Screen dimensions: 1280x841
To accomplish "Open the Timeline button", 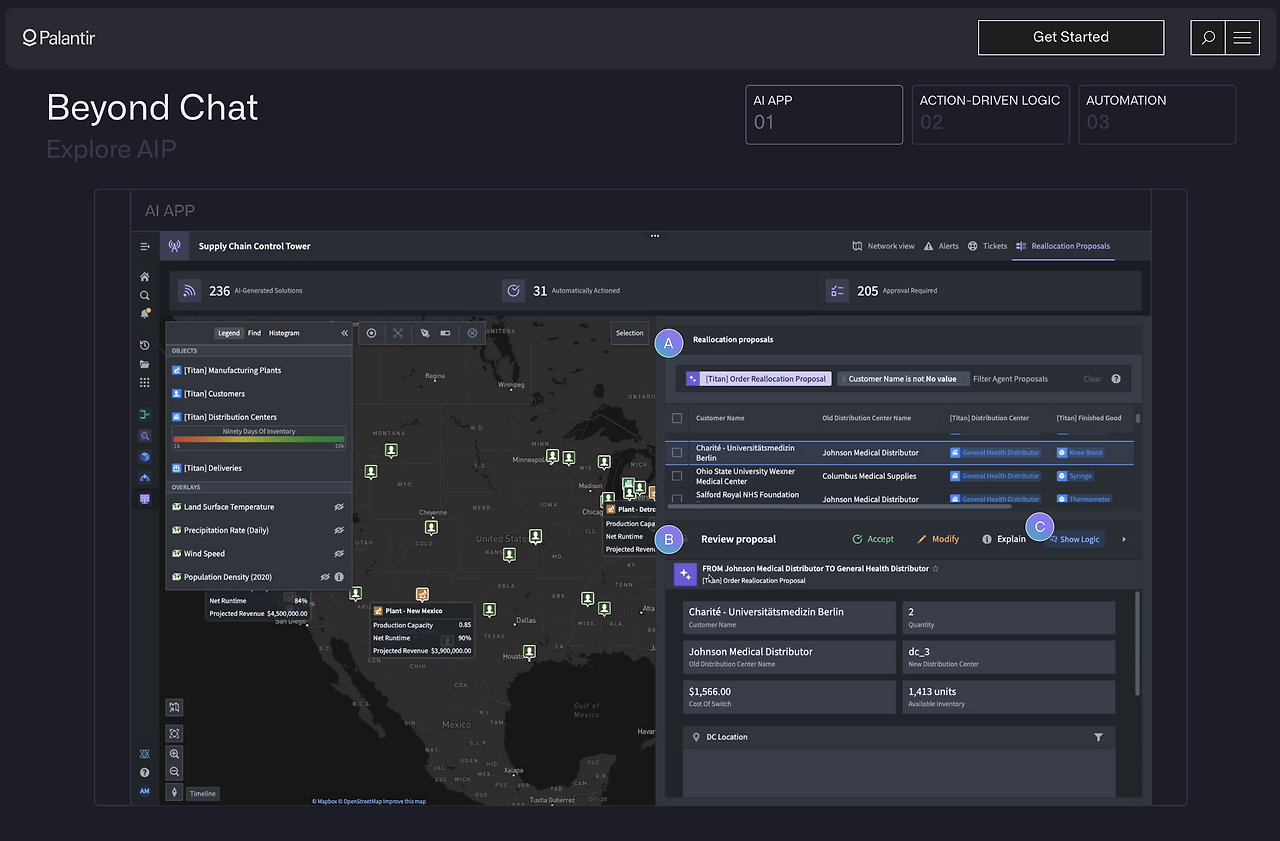I will coord(203,793).
